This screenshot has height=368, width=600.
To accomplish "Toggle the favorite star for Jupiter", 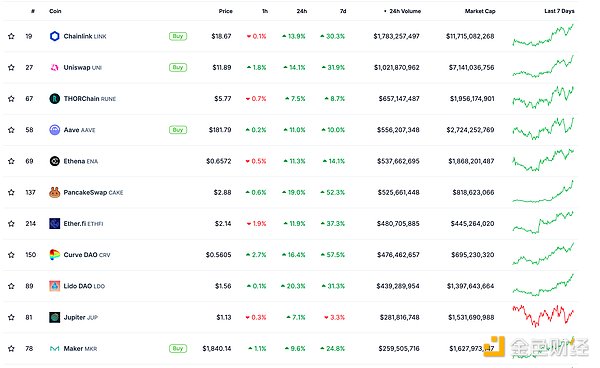I will tap(11, 317).
